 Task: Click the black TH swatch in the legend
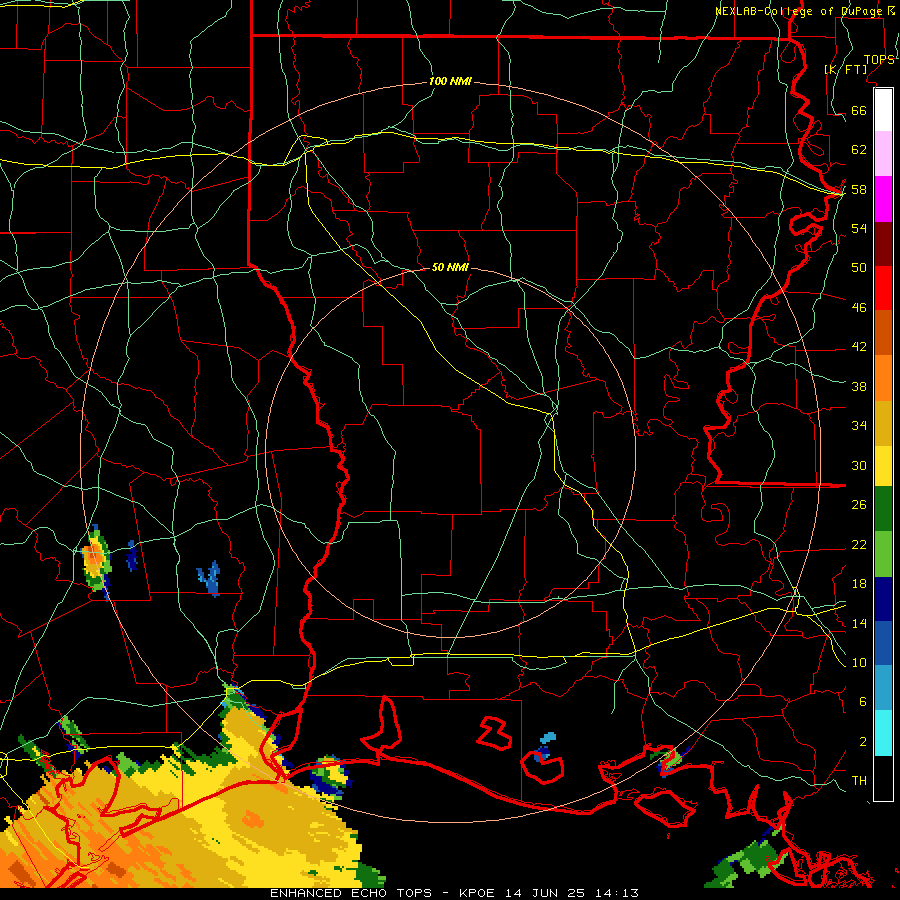(883, 778)
